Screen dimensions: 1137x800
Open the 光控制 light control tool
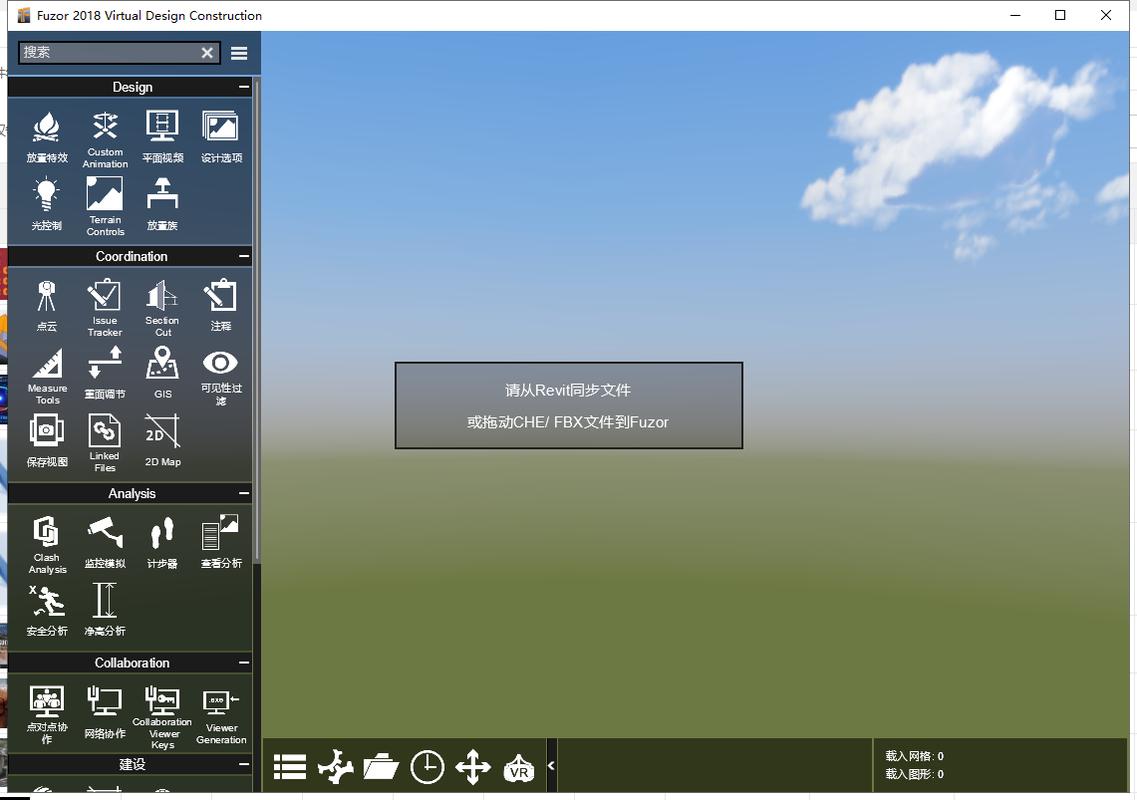tap(46, 204)
